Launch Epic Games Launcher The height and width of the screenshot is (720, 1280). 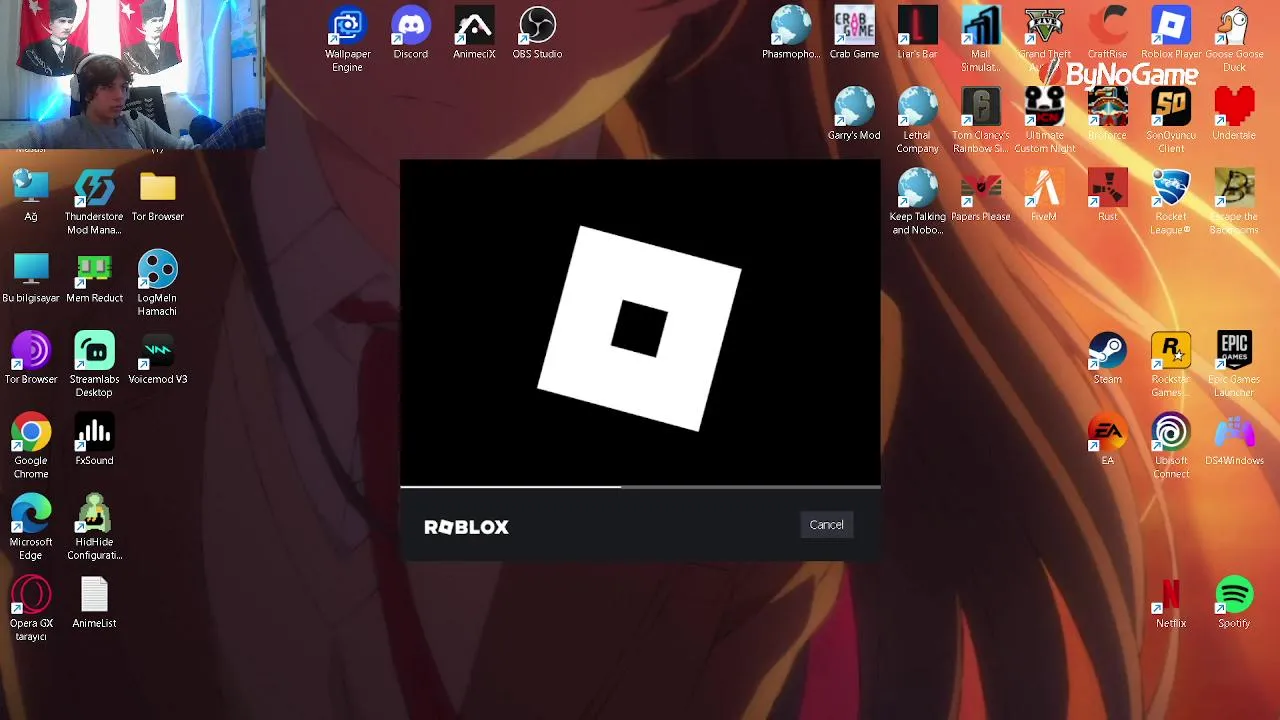[x=1234, y=365]
